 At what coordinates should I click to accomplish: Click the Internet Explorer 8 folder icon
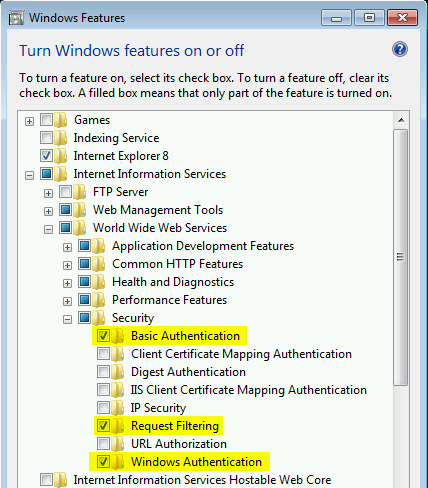click(x=60, y=156)
